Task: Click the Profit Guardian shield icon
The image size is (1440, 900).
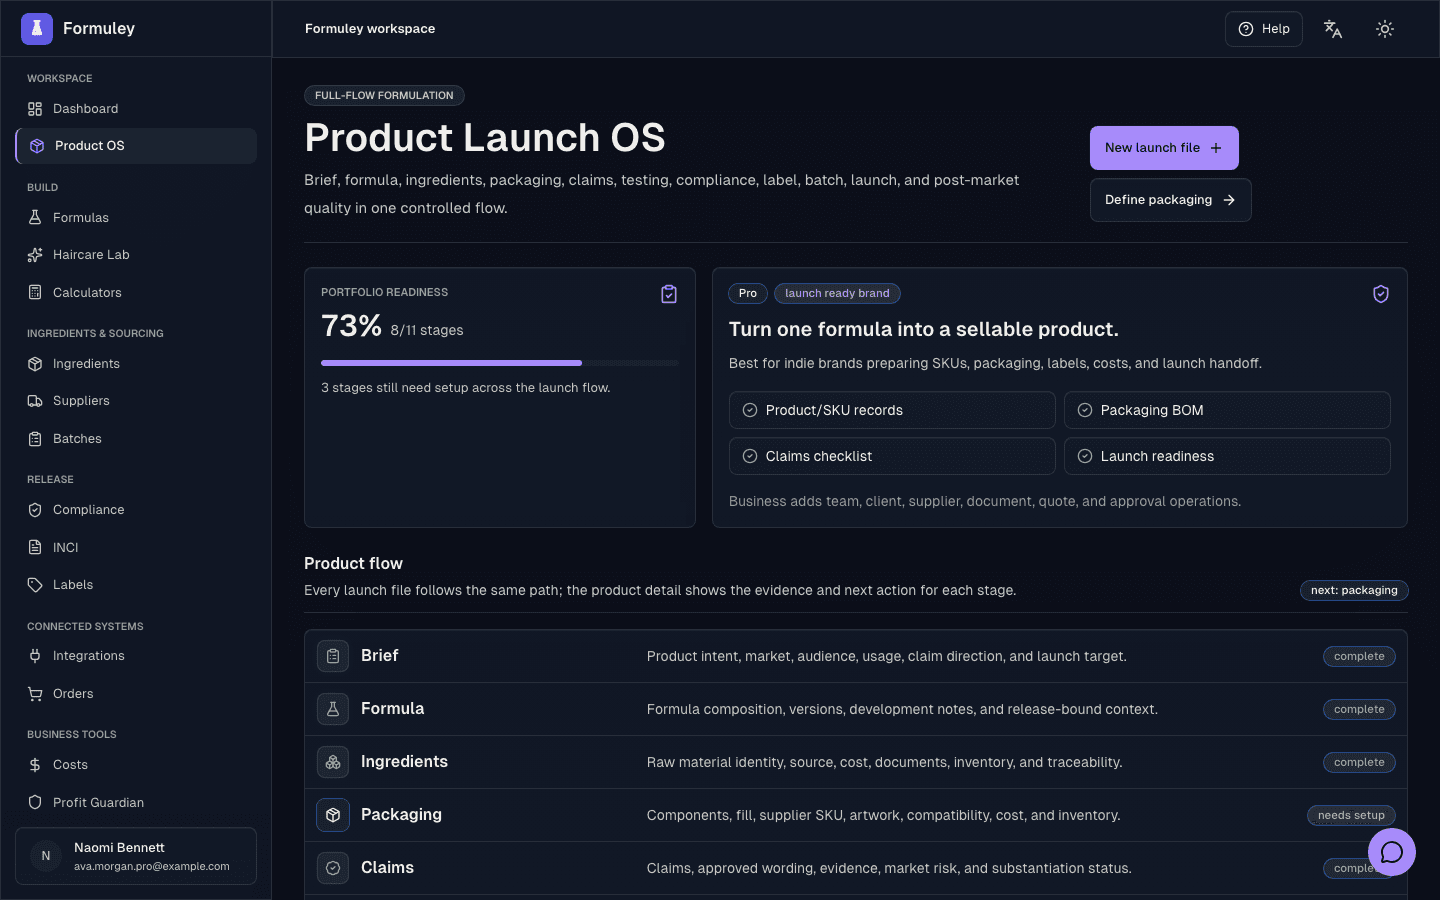Action: point(35,803)
